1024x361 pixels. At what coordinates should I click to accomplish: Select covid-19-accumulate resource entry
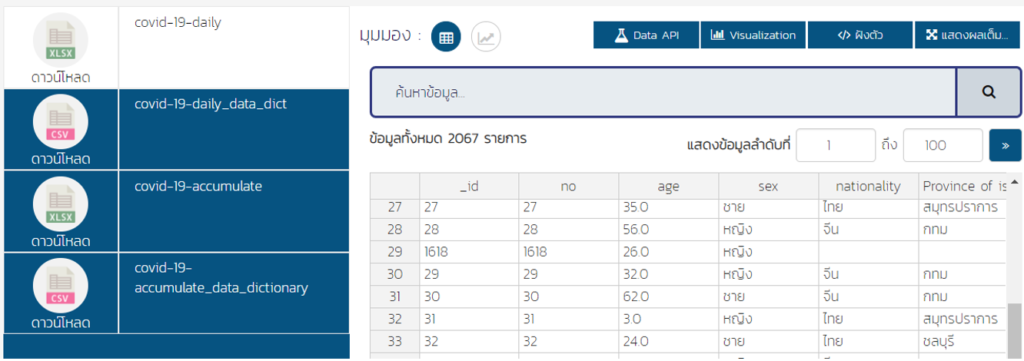coord(198,186)
